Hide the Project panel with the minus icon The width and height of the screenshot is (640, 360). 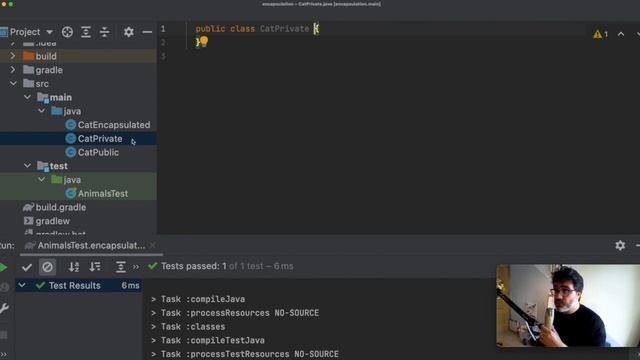[x=147, y=32]
